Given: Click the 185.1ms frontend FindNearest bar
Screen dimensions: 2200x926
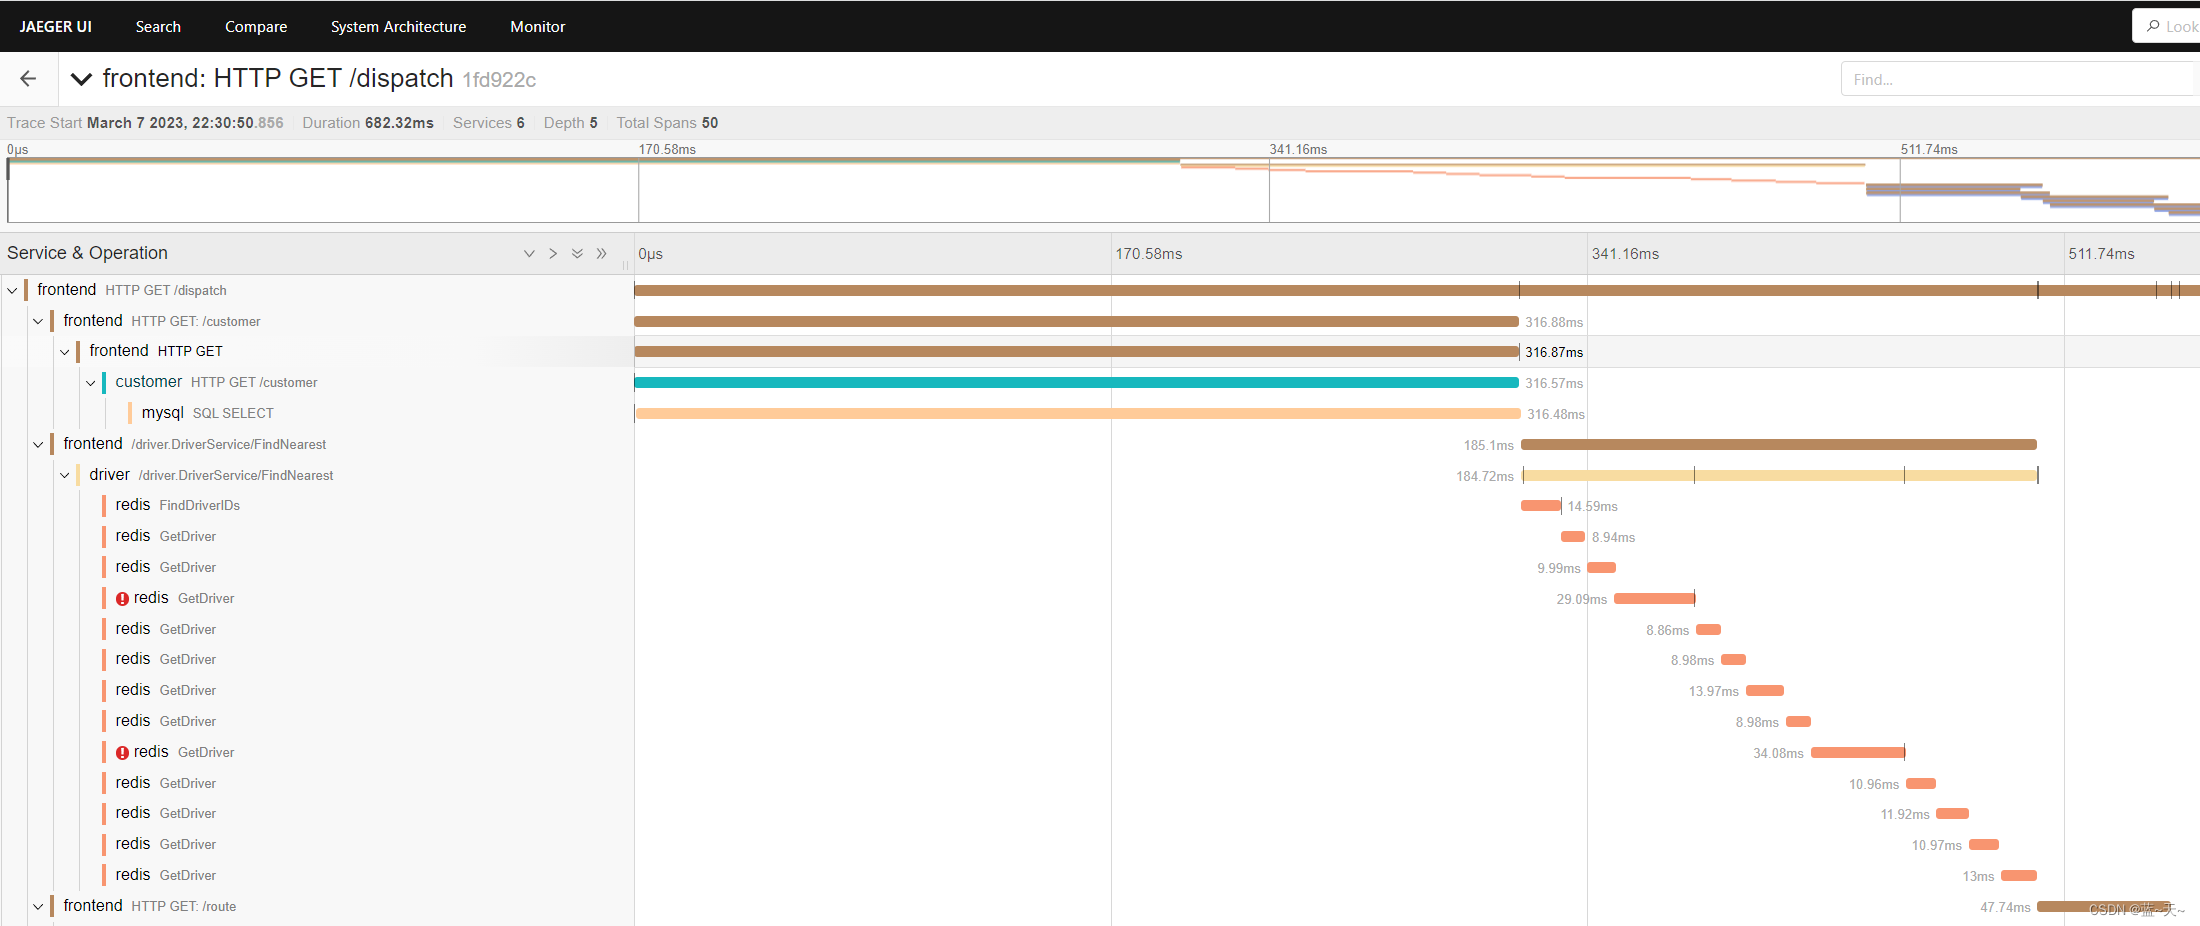Looking at the screenshot, I should point(1778,445).
